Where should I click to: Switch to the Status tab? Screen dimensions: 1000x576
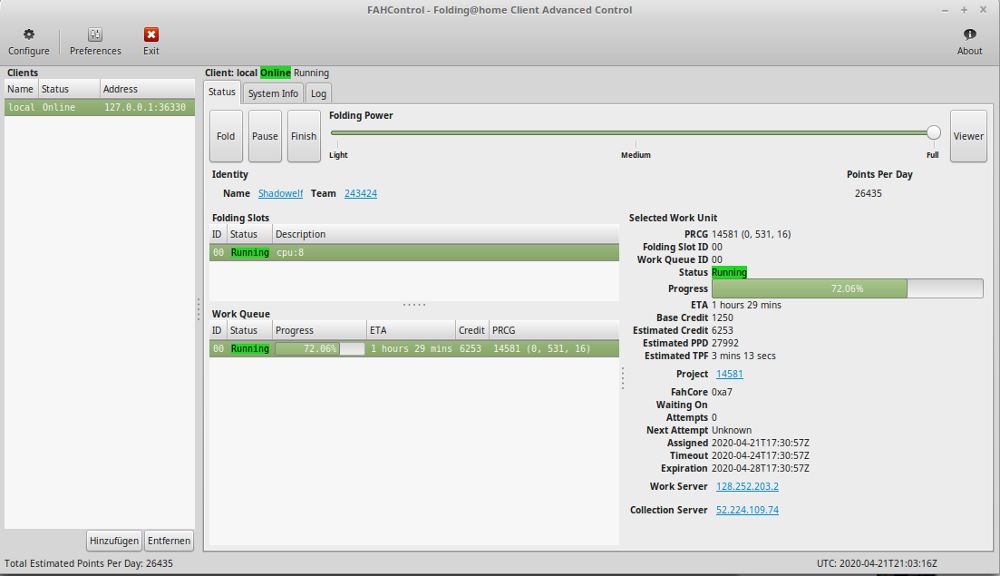(x=222, y=92)
